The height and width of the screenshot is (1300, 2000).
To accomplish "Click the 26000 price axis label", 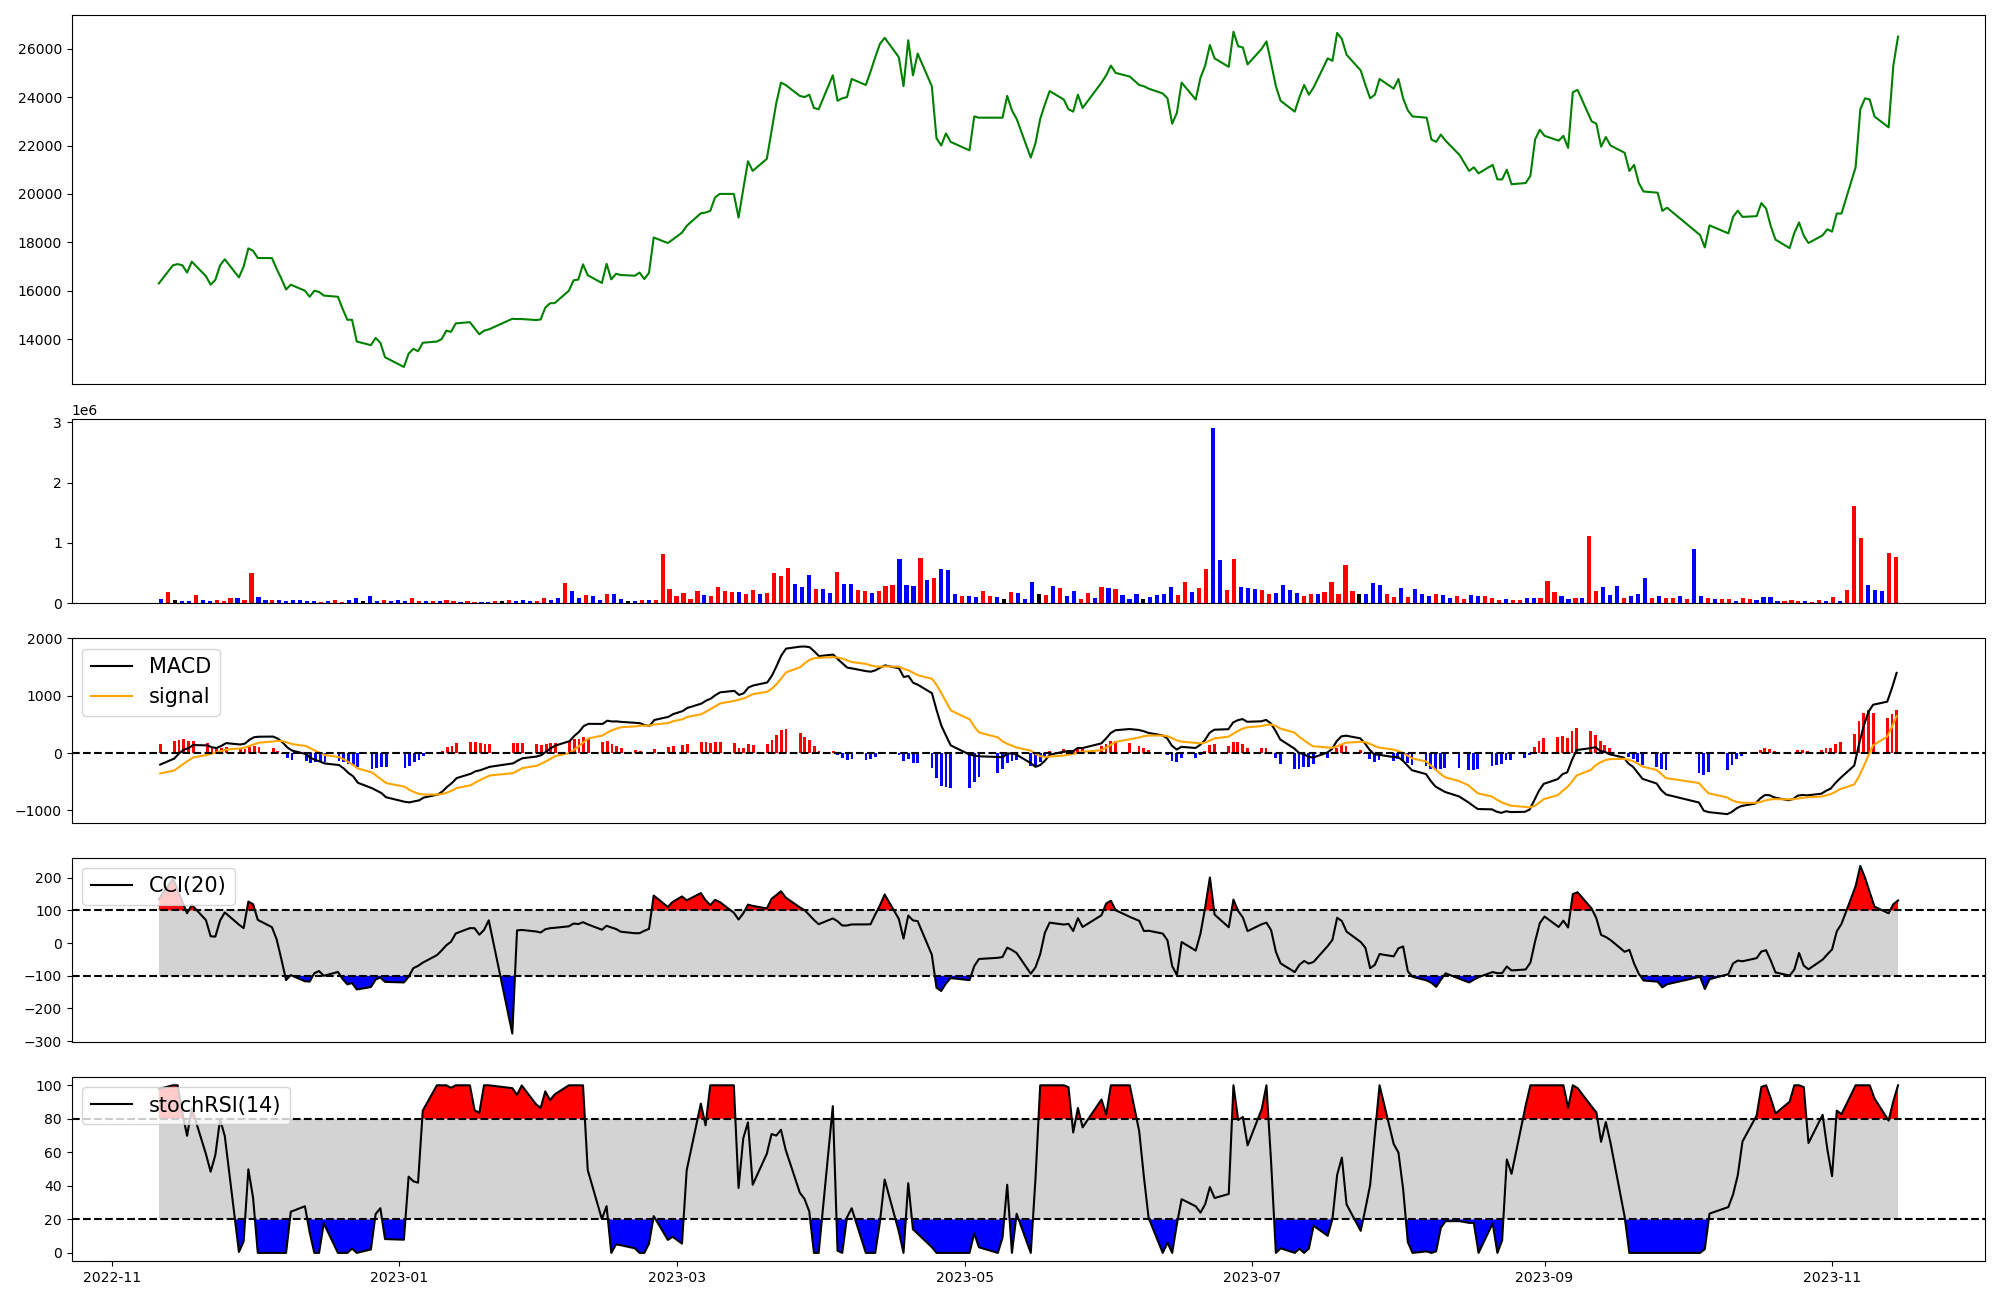I will pos(40,50).
